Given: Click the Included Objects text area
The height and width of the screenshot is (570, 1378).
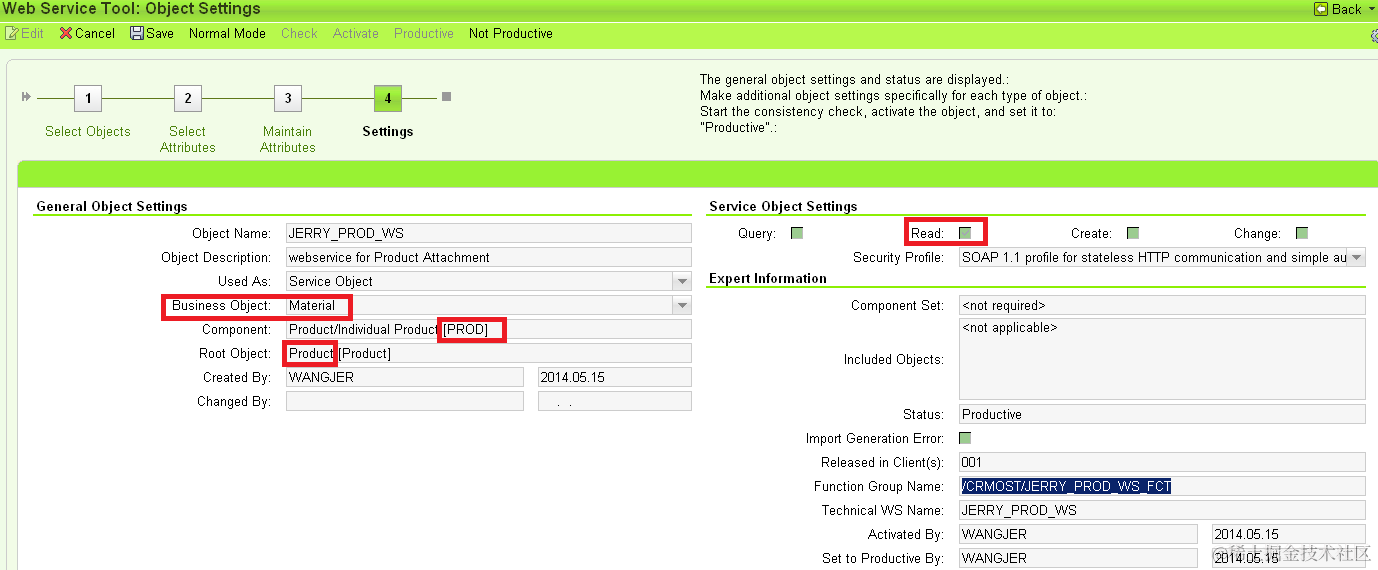Looking at the screenshot, I should [x=1162, y=359].
